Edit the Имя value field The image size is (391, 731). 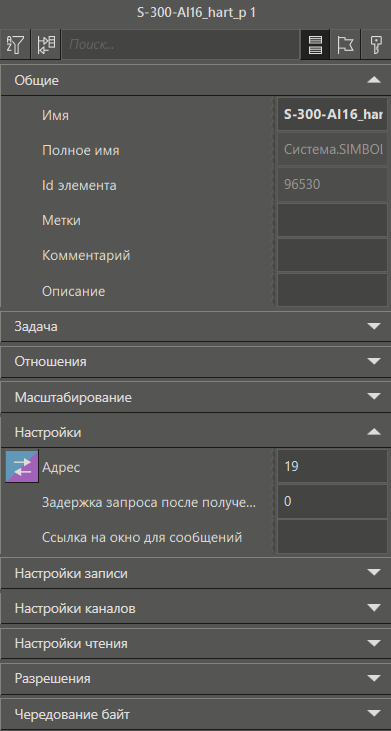[x=332, y=114]
